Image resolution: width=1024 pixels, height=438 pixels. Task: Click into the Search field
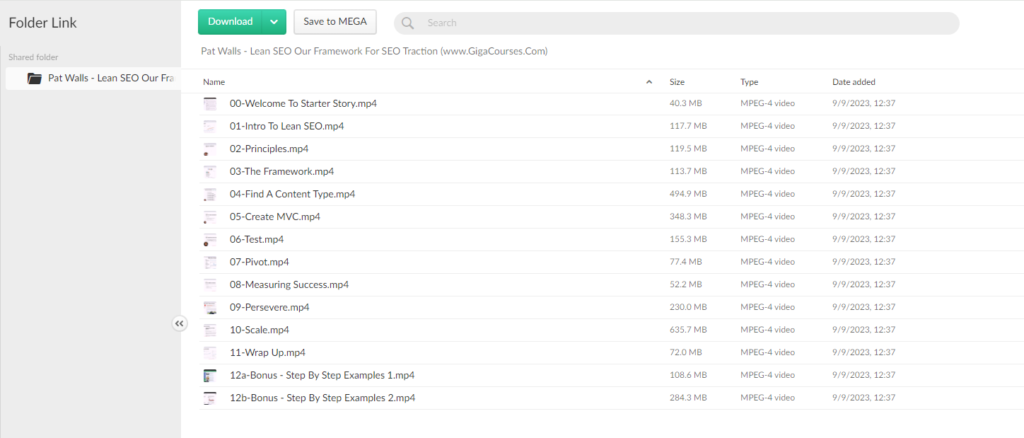click(x=680, y=22)
